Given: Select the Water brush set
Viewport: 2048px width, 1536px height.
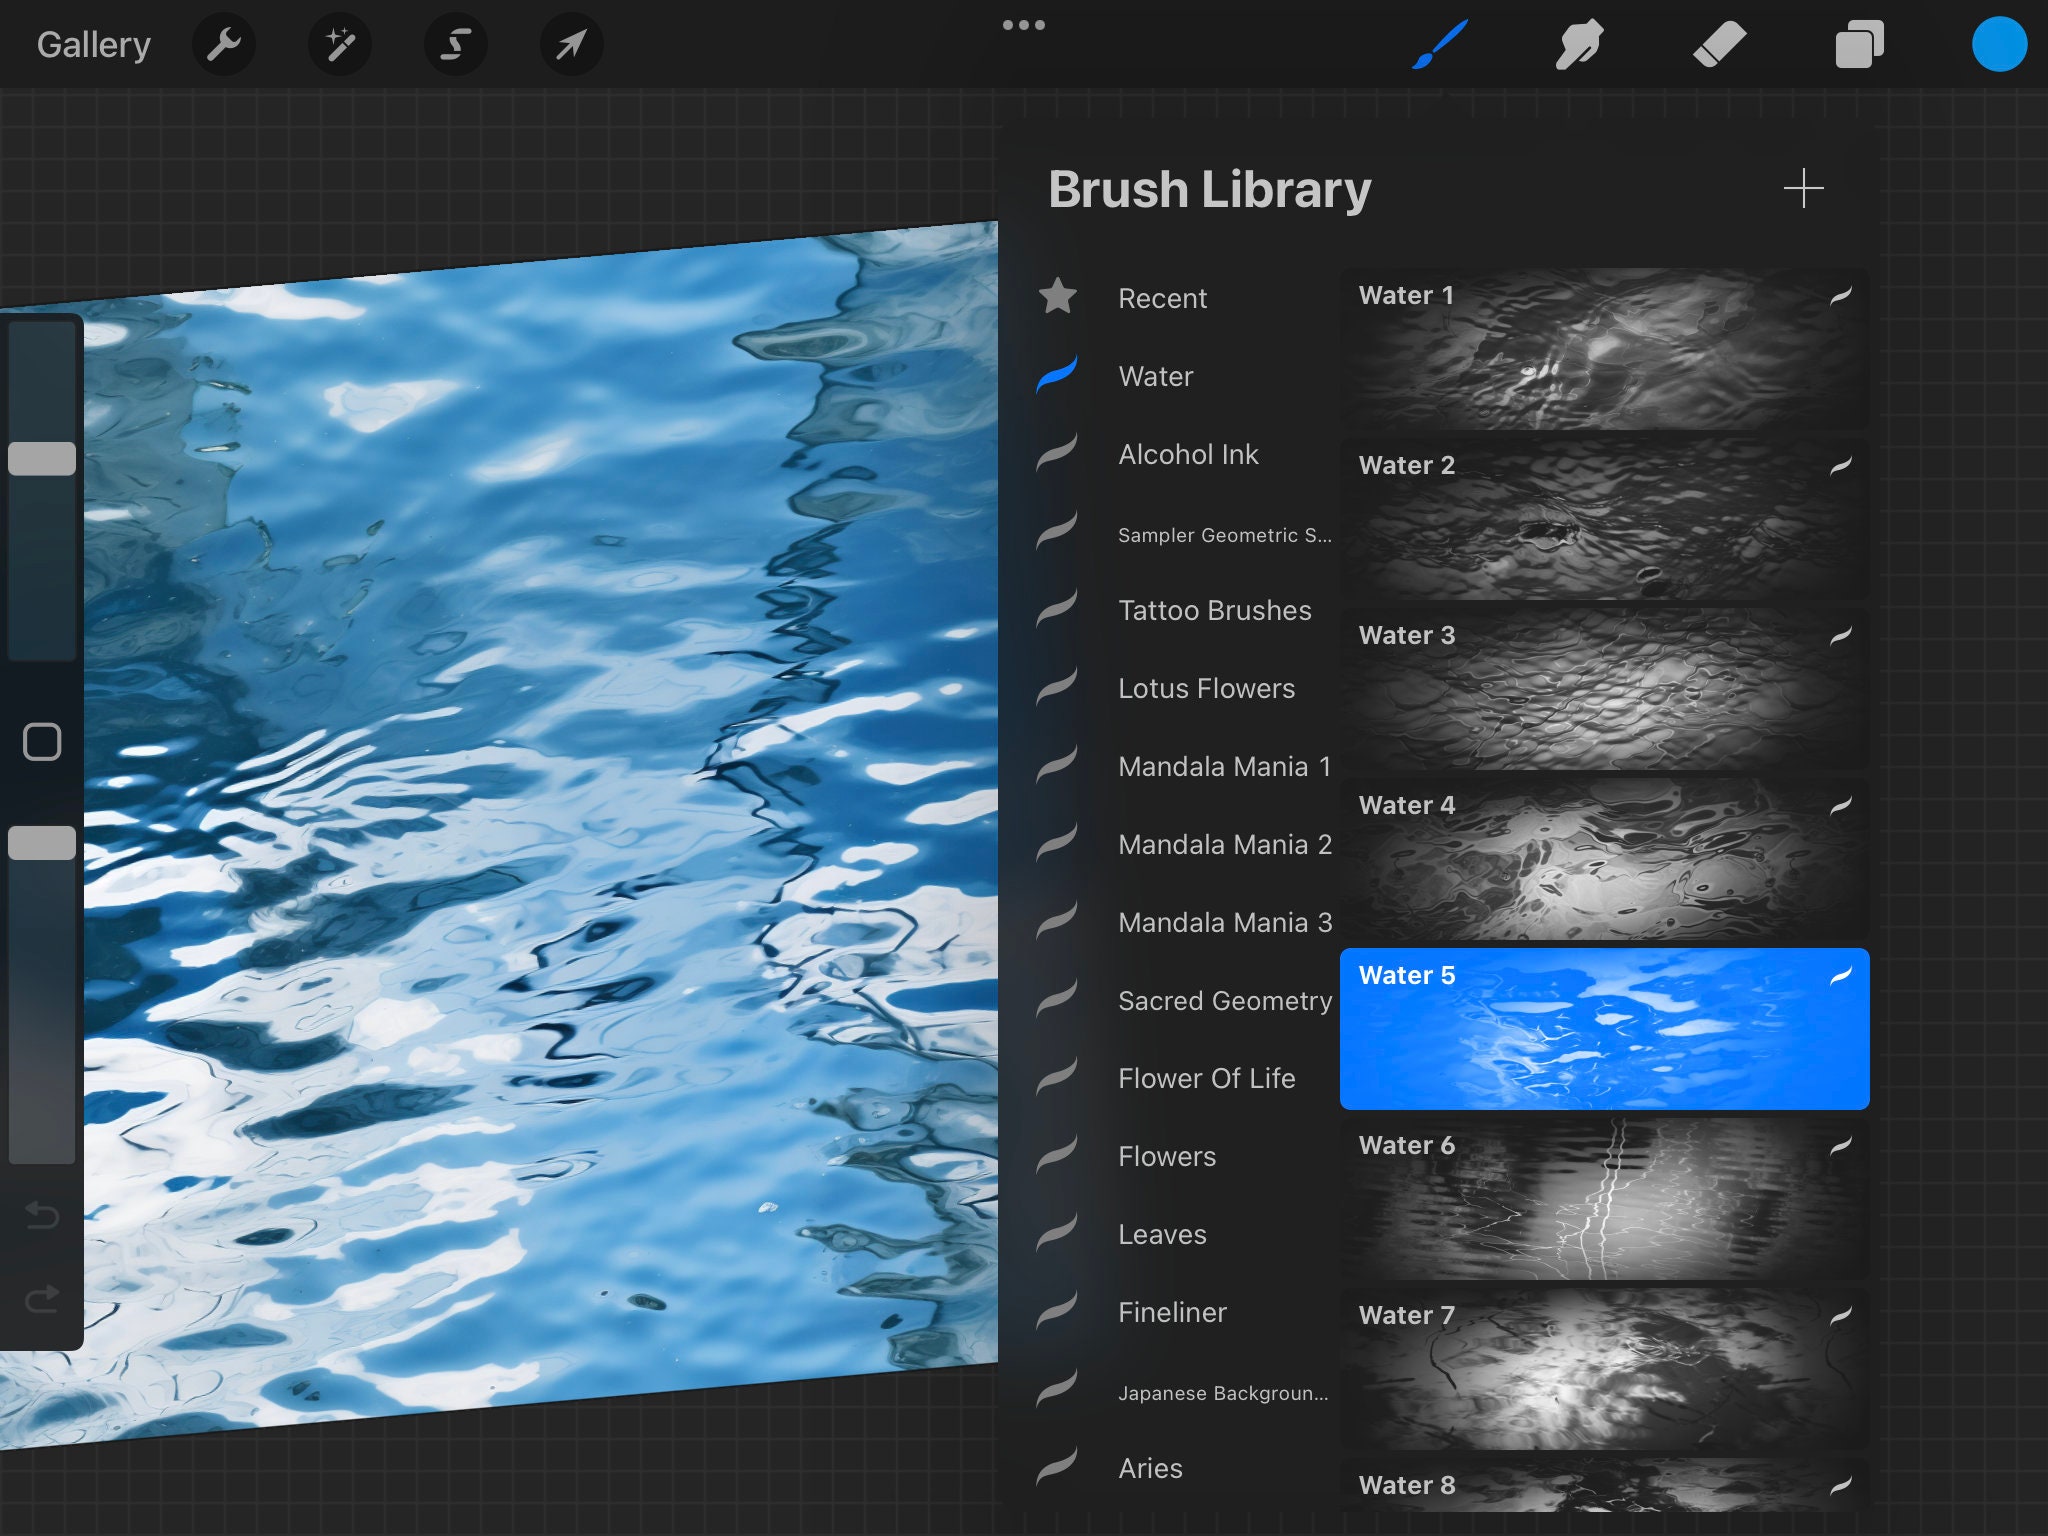Looking at the screenshot, I should 1156,376.
